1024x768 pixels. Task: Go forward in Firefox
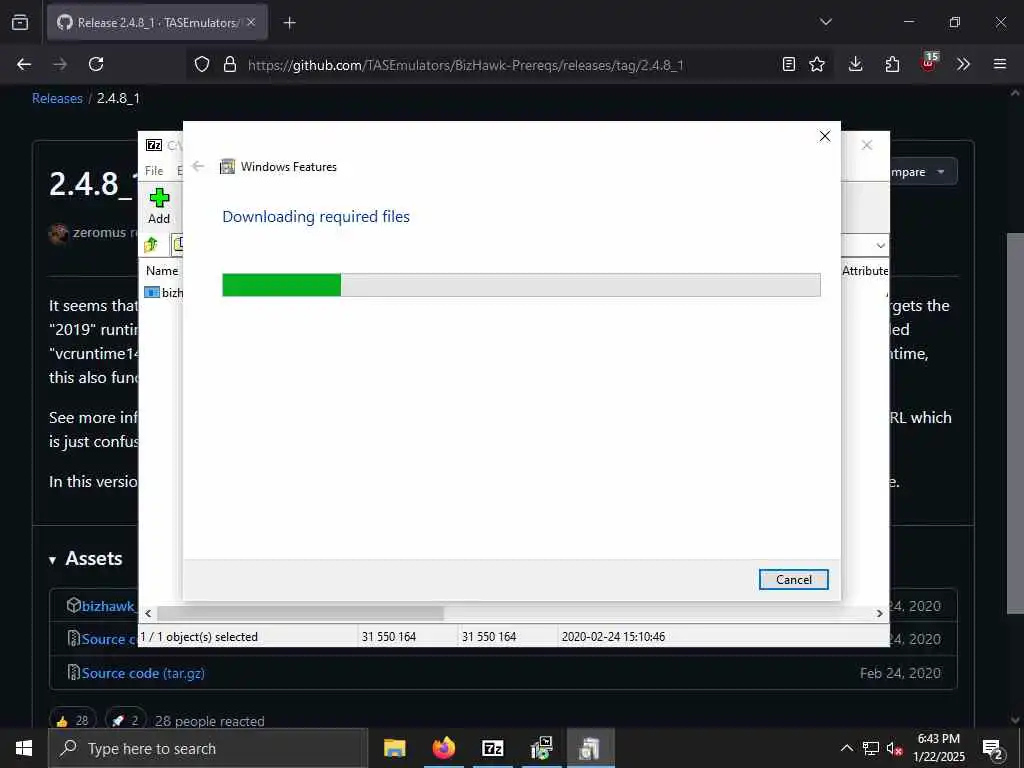(x=60, y=64)
